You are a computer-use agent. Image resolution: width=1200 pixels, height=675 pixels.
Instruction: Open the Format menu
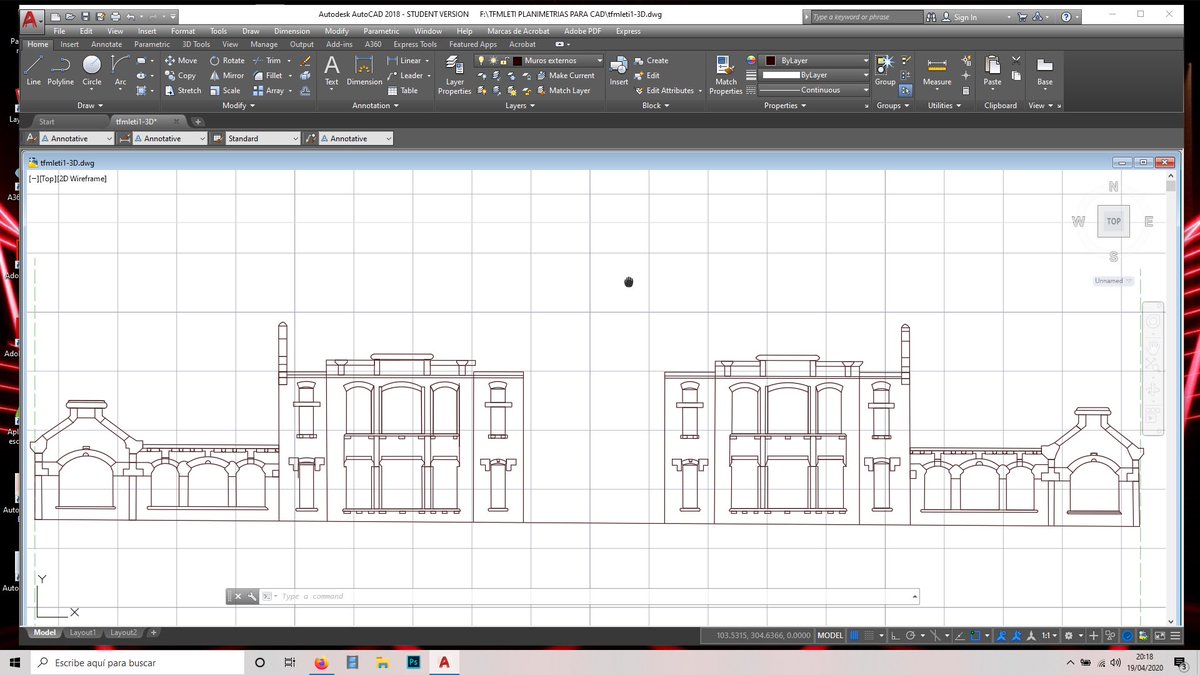183,31
